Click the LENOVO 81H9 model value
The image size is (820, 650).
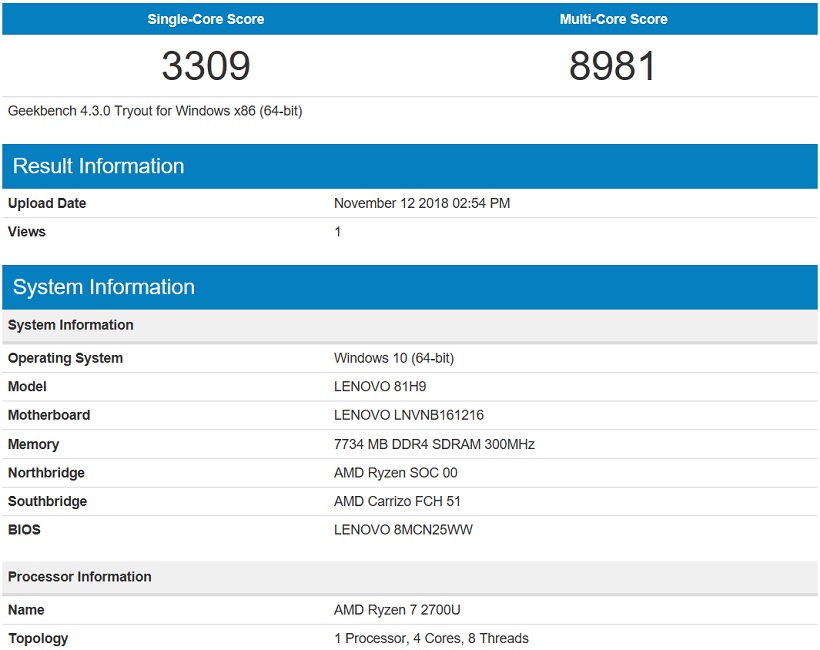380,386
